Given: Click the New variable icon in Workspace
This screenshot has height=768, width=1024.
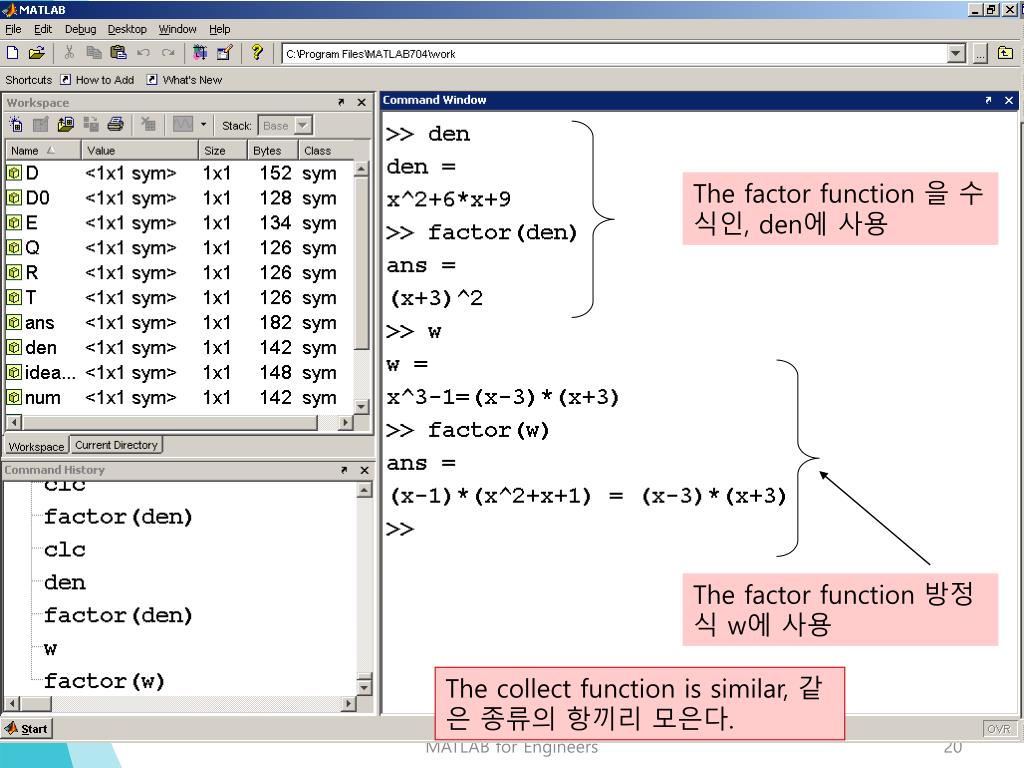Looking at the screenshot, I should click(x=16, y=124).
